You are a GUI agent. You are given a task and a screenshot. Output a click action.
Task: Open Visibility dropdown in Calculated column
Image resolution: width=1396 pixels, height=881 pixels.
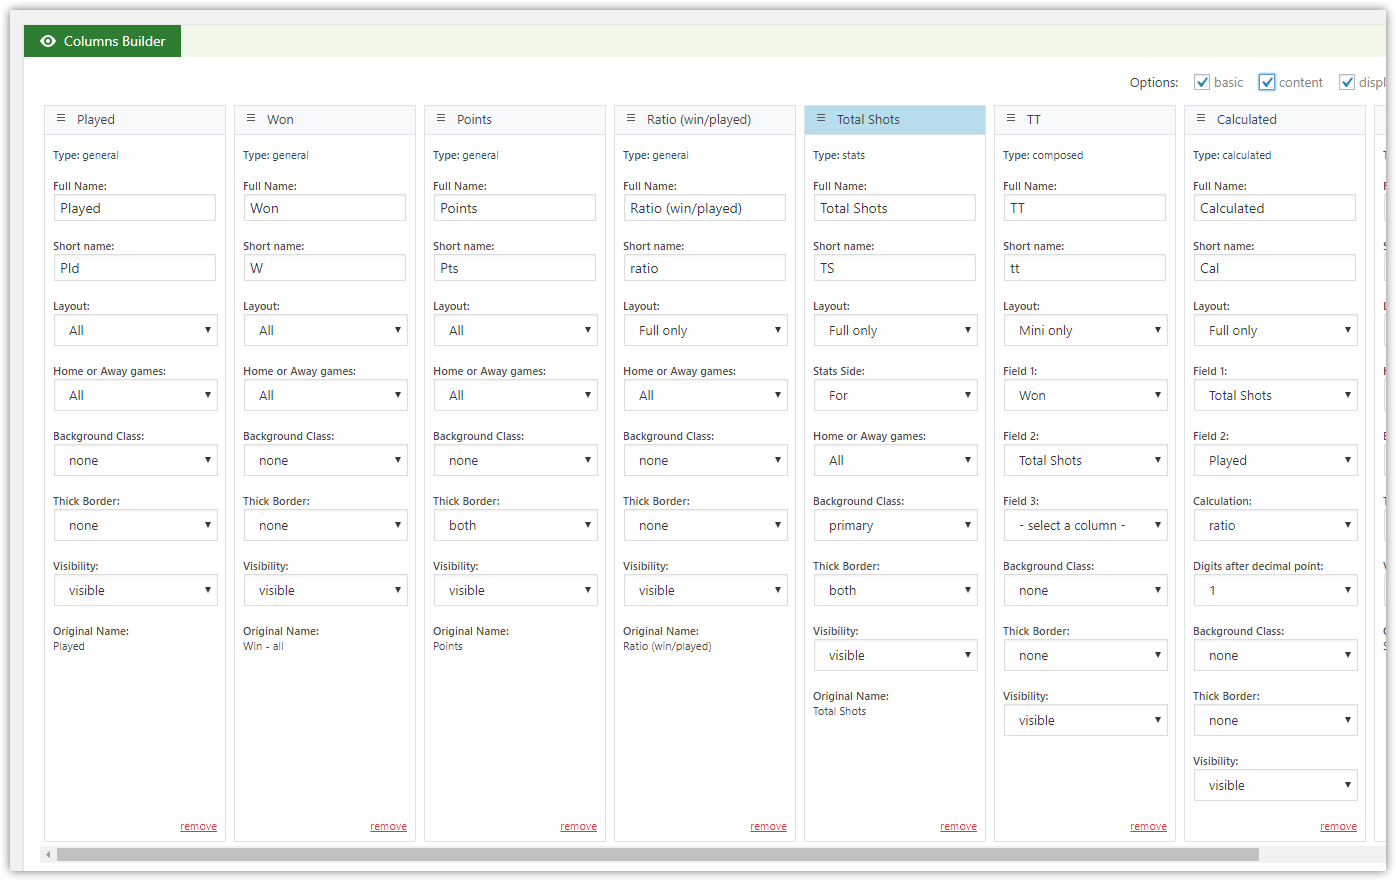coord(1276,785)
